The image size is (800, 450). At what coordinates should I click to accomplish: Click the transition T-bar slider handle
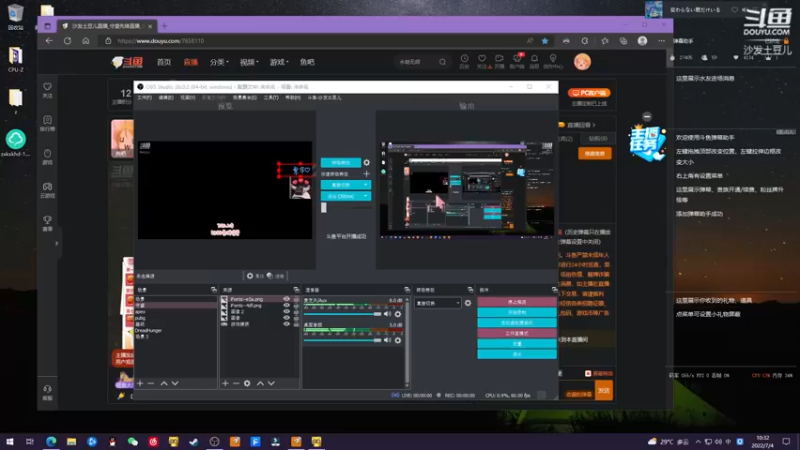click(323, 208)
